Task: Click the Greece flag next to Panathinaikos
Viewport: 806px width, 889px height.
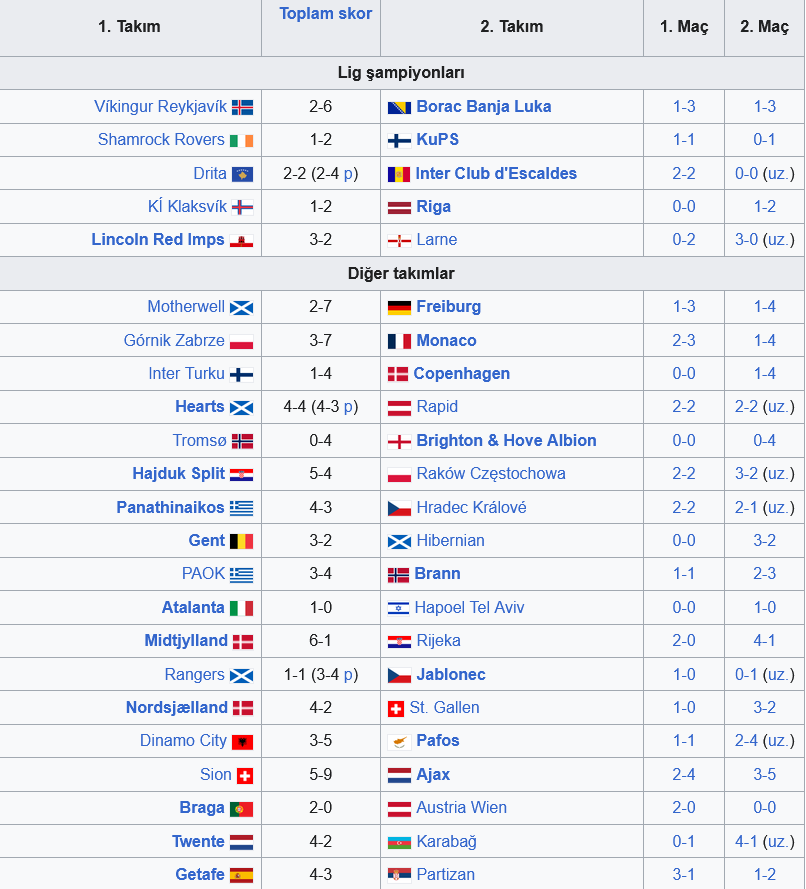Action: (x=241, y=508)
